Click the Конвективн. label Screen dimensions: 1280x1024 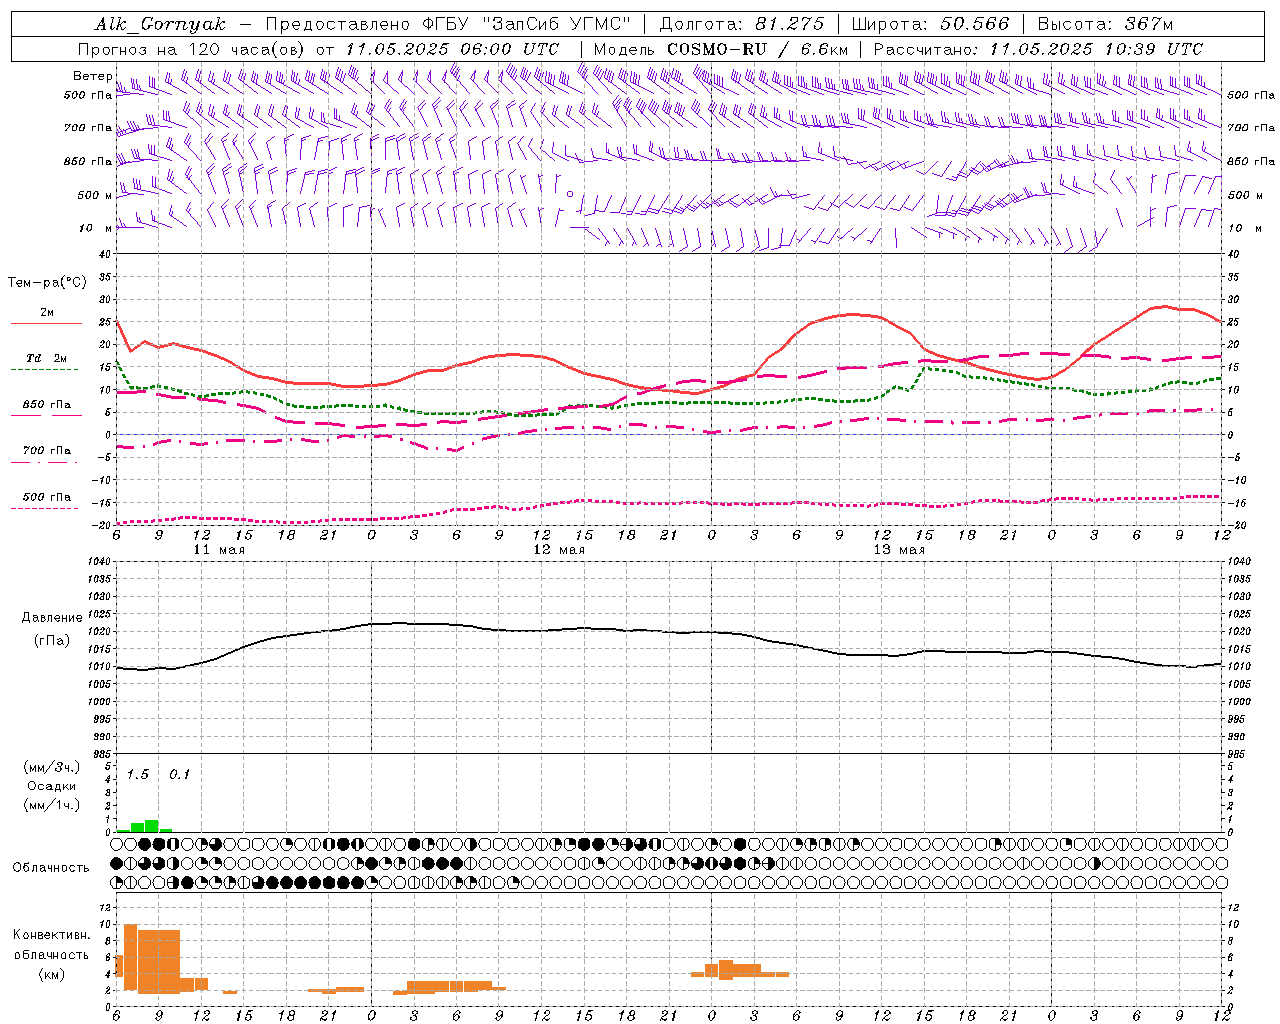[x=51, y=935]
